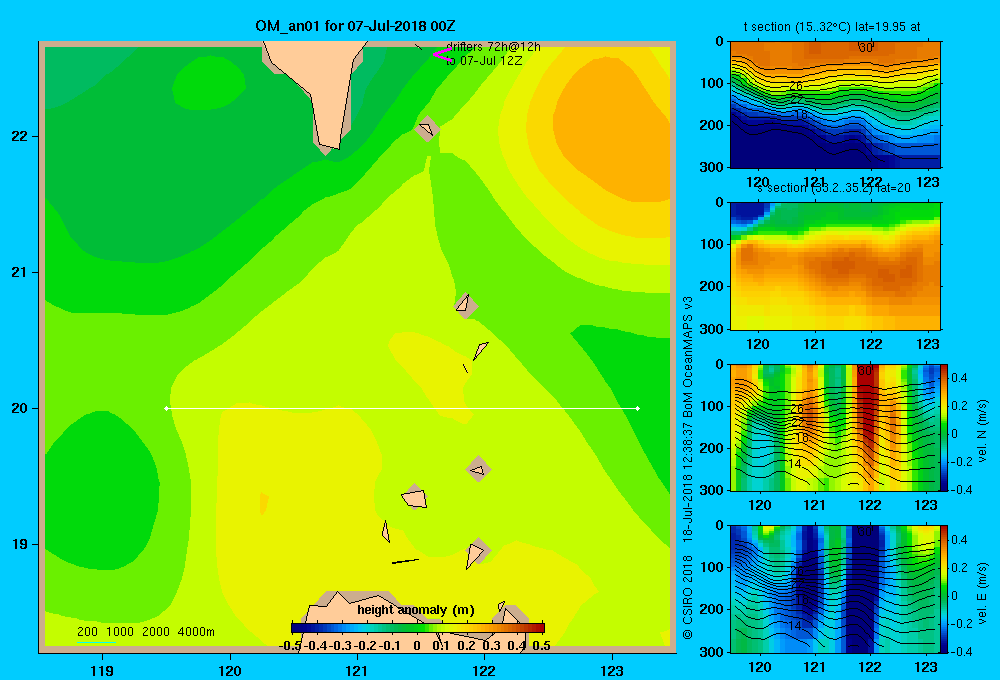Open the eastward velocity section panel

click(x=835, y=588)
